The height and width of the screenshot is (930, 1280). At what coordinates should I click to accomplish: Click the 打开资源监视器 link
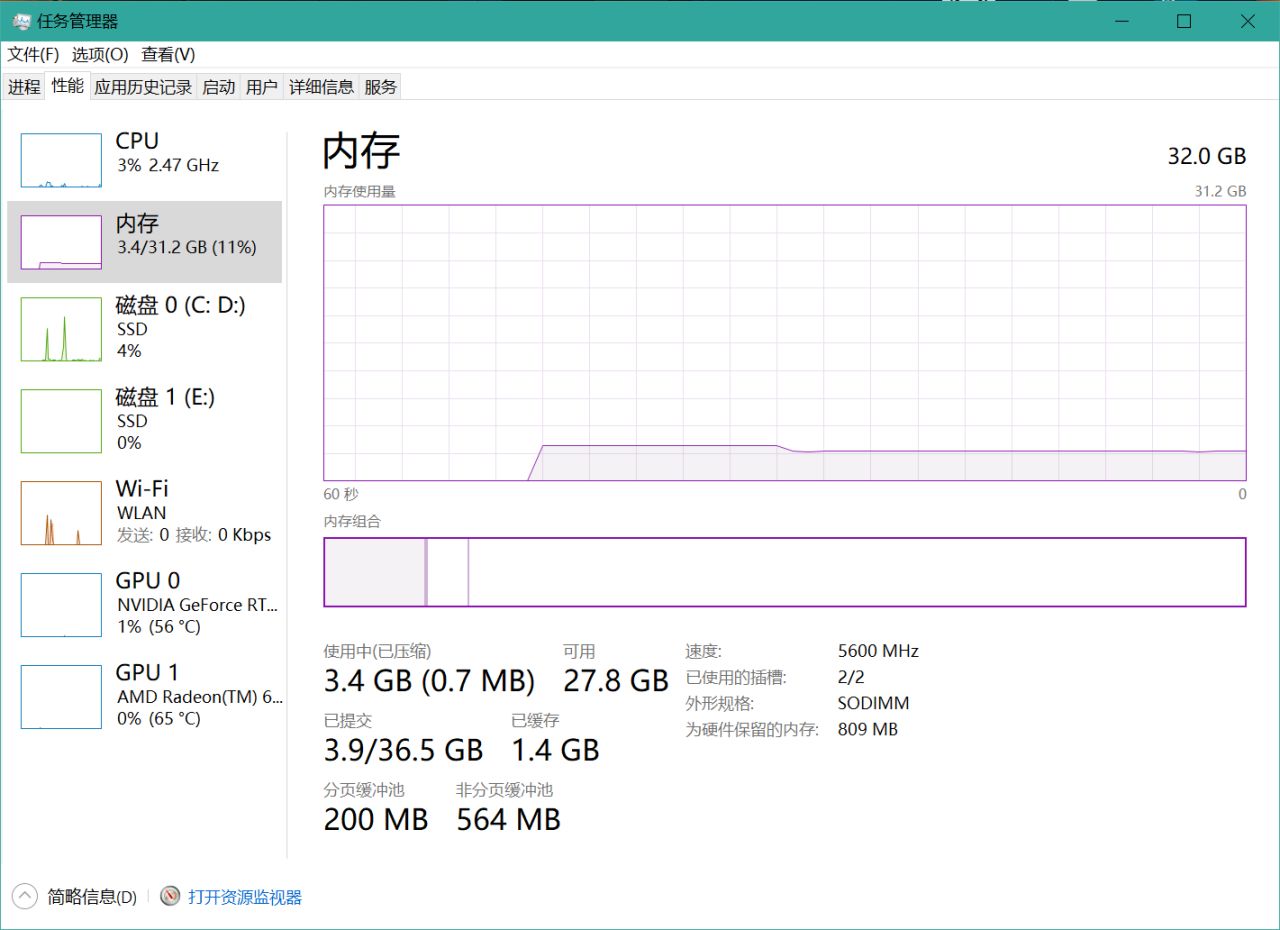pyautogui.click(x=245, y=897)
